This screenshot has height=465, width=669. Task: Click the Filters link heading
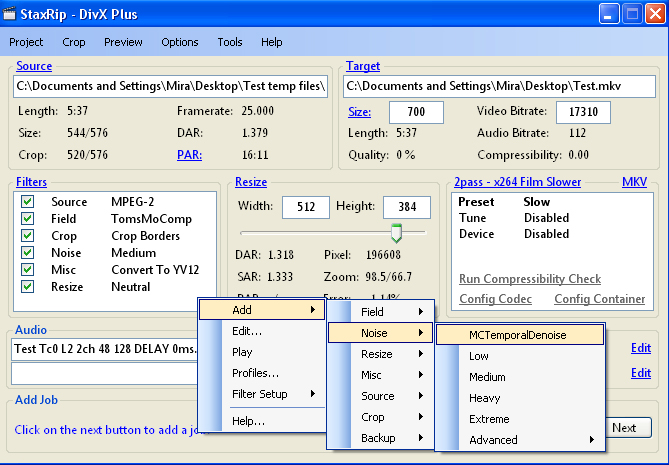click(32, 182)
